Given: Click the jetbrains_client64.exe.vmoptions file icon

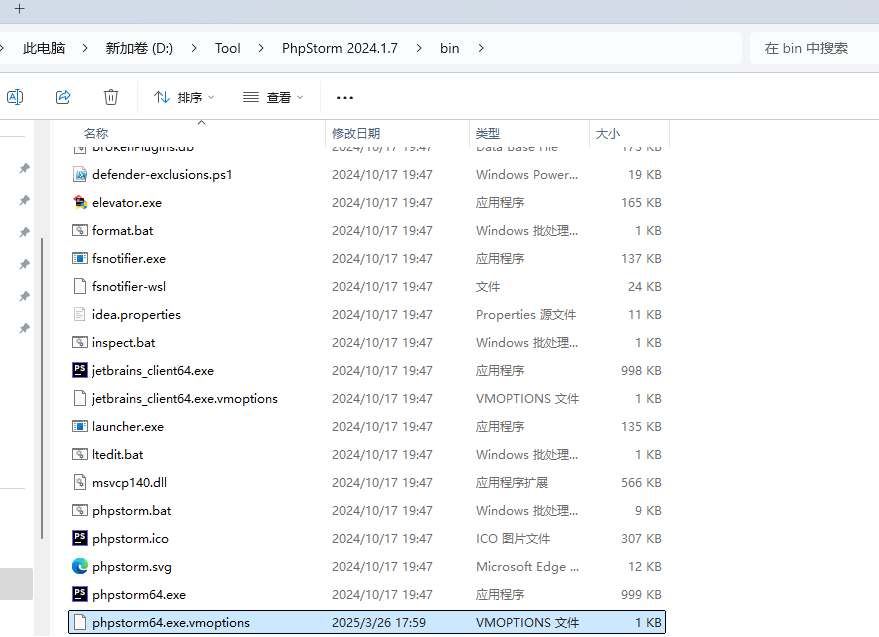Looking at the screenshot, I should click(x=80, y=399).
